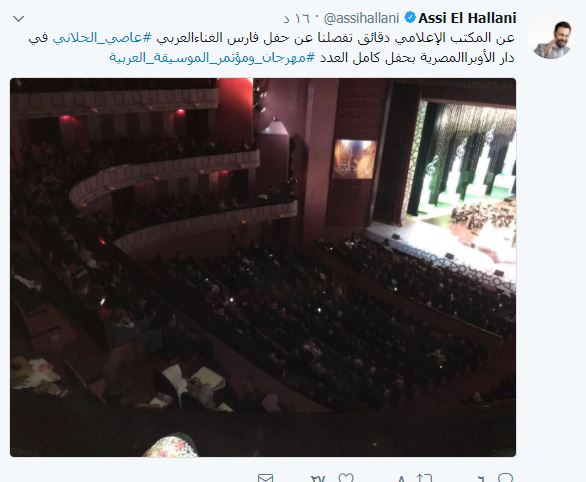Click the reply count number

(481, 479)
